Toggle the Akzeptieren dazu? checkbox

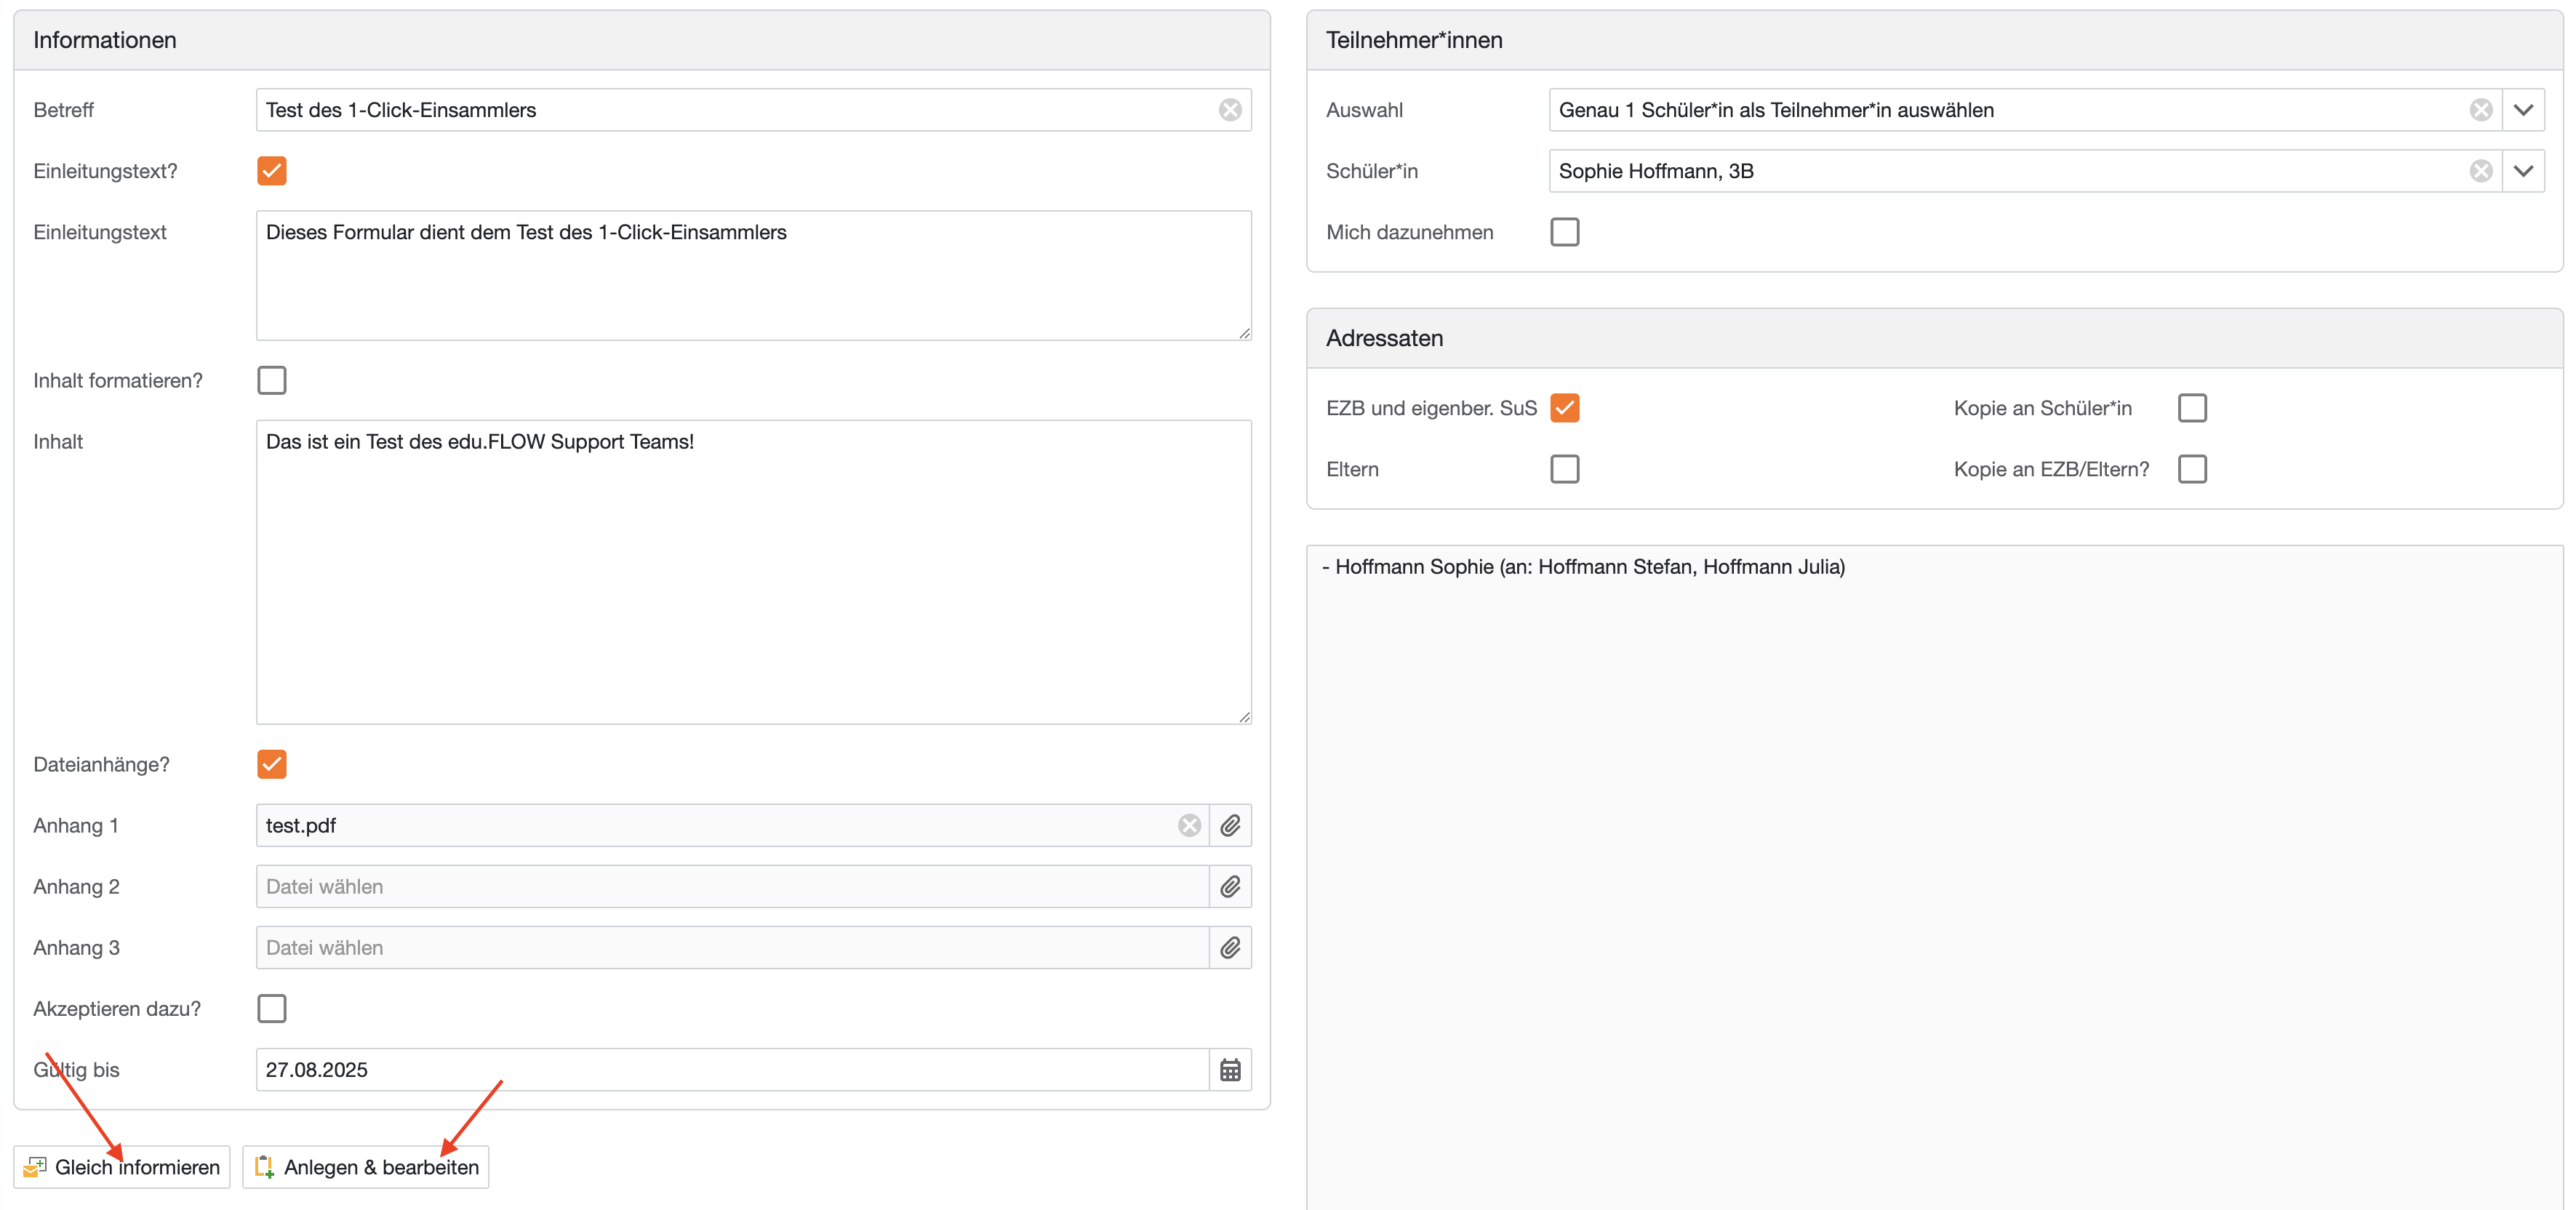coord(272,1008)
